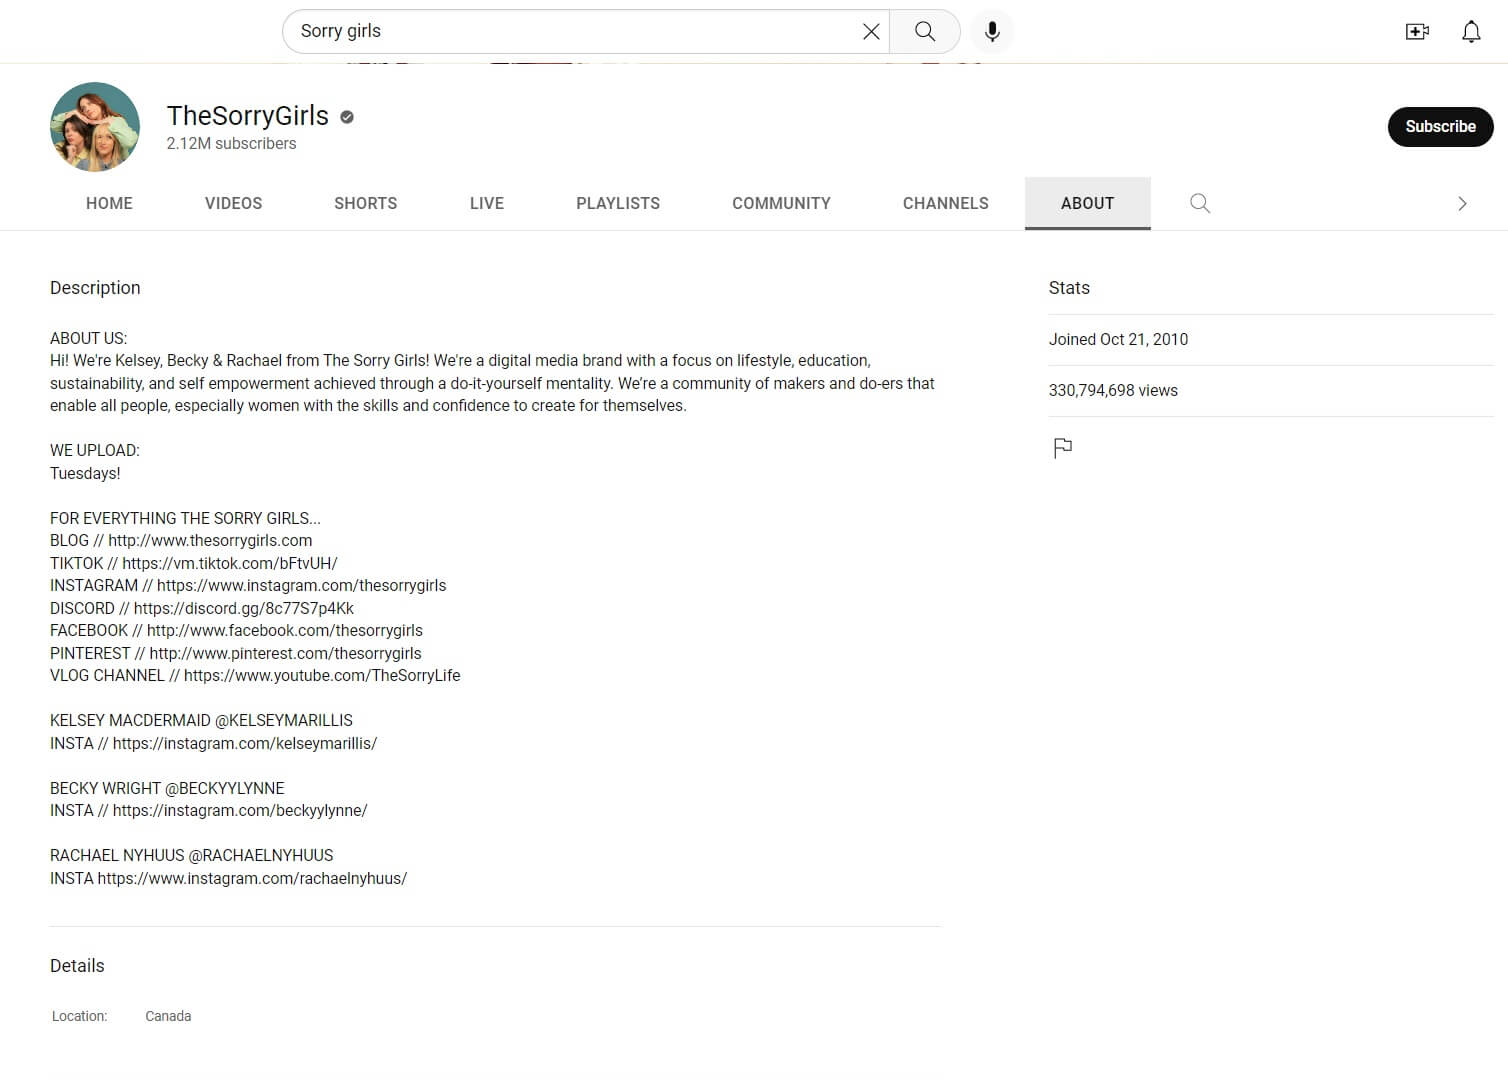Open the channel search magnifier icon
1508x1080 pixels.
1200,204
